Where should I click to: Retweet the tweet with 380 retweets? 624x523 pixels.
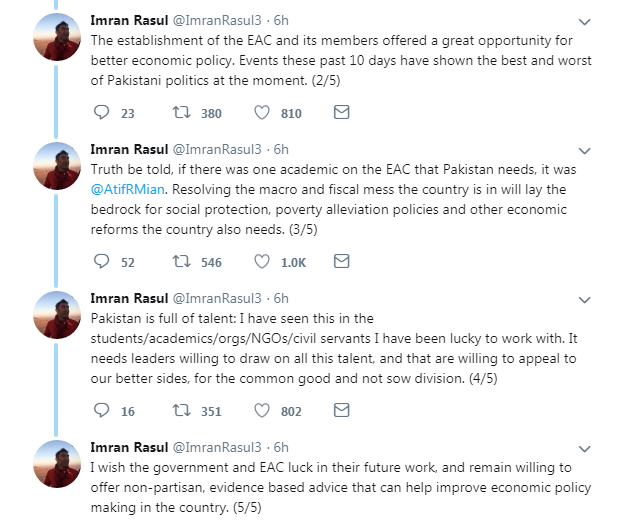pyautogui.click(x=181, y=113)
